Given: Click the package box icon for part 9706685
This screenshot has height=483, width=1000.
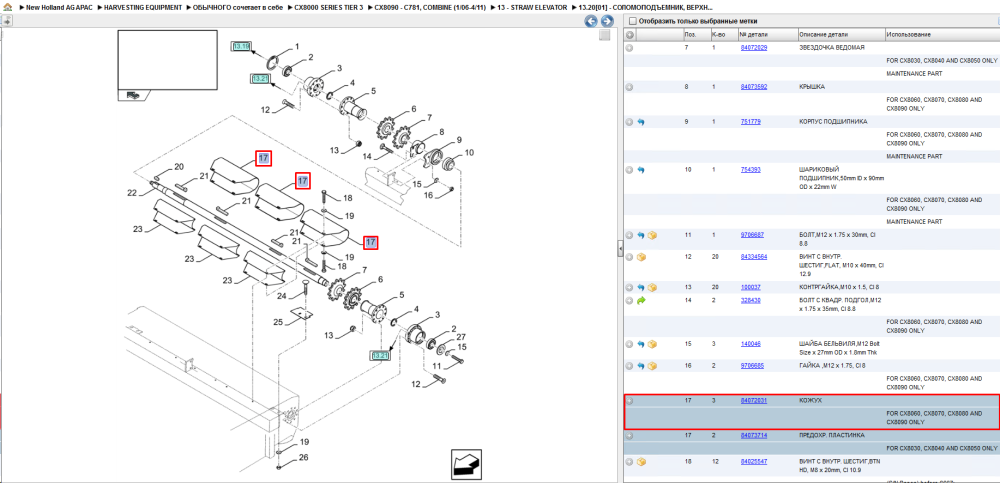Looking at the screenshot, I should pyautogui.click(x=652, y=366).
